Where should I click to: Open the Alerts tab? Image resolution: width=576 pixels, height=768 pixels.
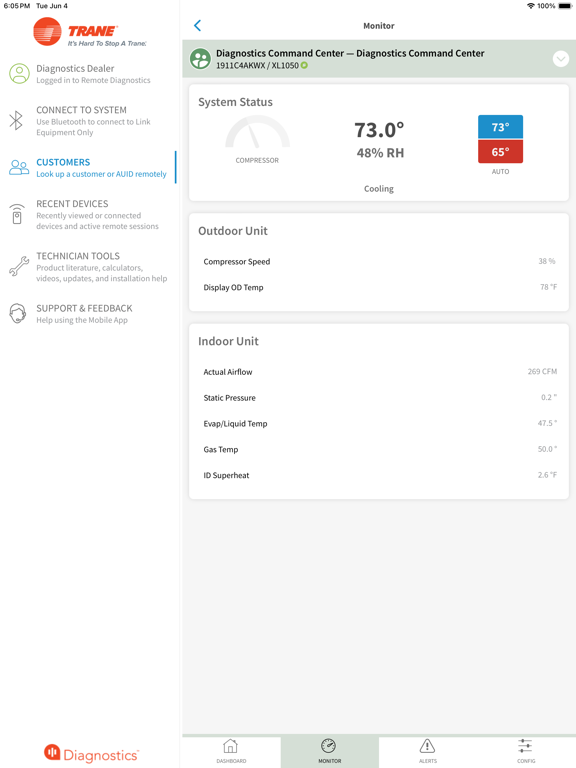(428, 751)
